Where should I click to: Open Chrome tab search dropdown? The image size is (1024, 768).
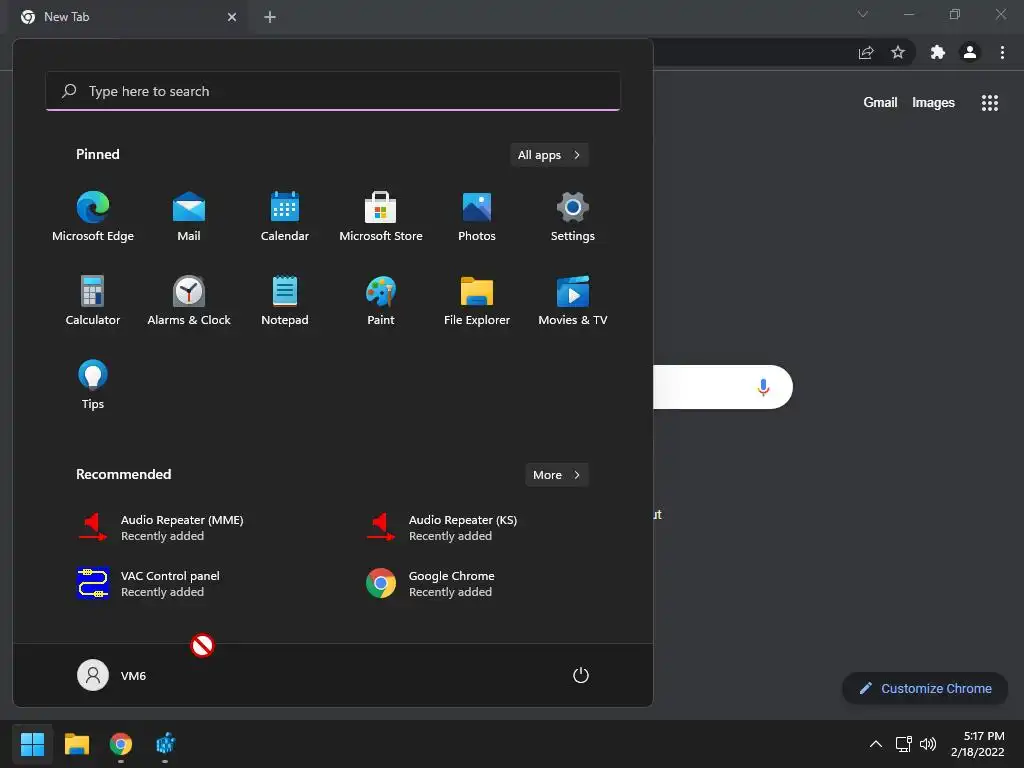[863, 14]
